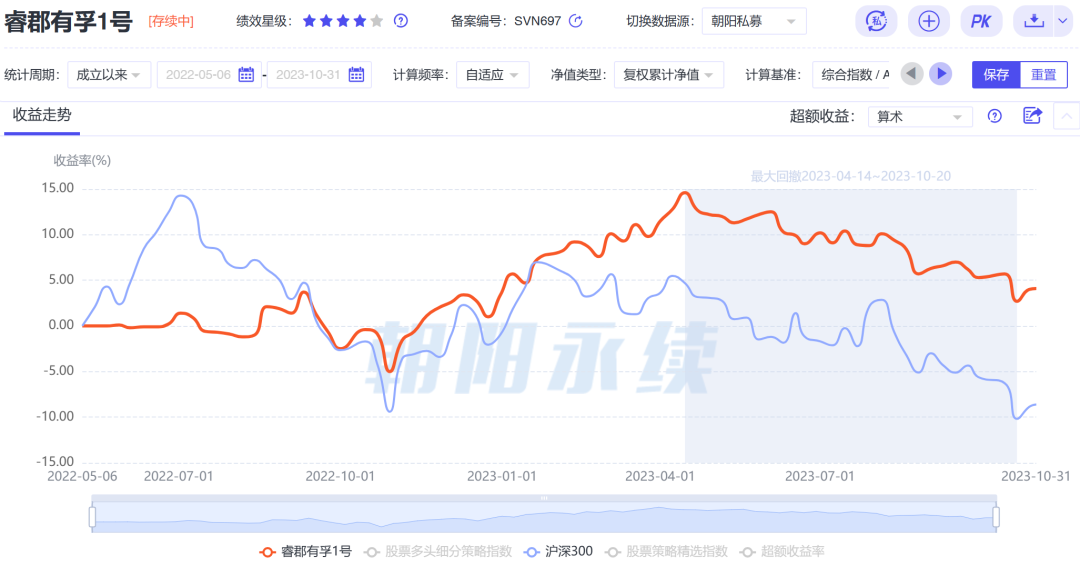The image size is (1080, 566).
Task: Toggle the 股票策略精选指数 legend series
Action: click(x=666, y=552)
